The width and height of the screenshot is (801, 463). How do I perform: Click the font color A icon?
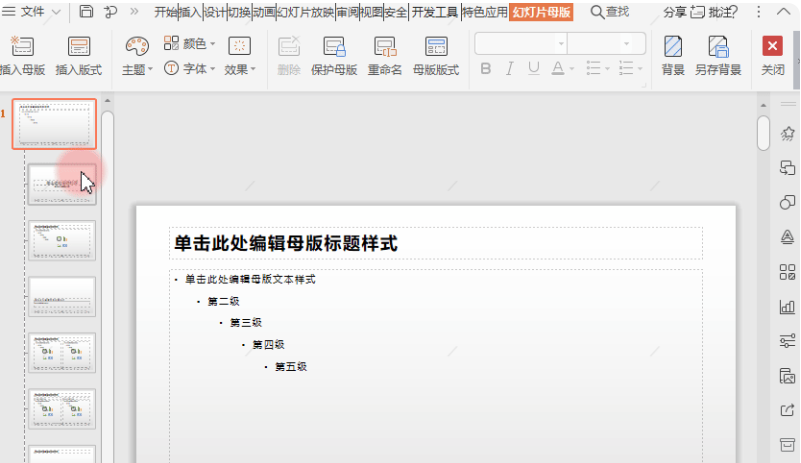point(558,68)
